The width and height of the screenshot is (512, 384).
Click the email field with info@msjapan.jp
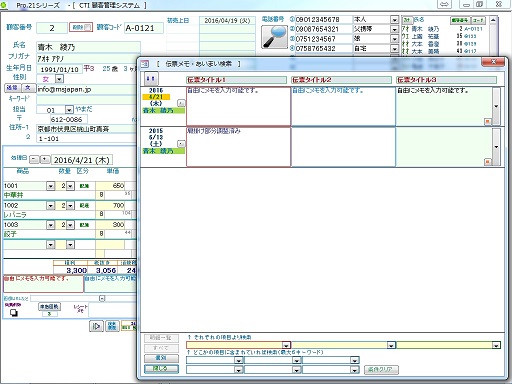click(x=87, y=89)
